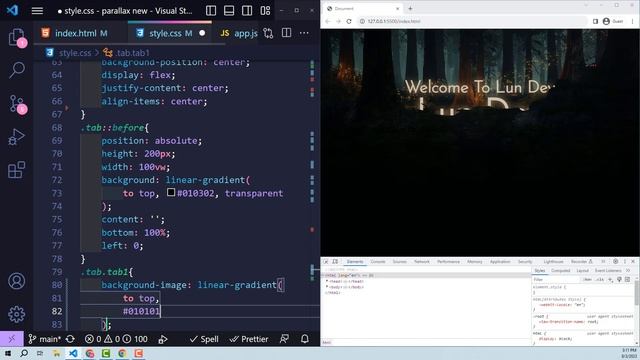The width and height of the screenshot is (640, 360).
Task: Open the Customize Layout menu
Action: [x=265, y=11]
